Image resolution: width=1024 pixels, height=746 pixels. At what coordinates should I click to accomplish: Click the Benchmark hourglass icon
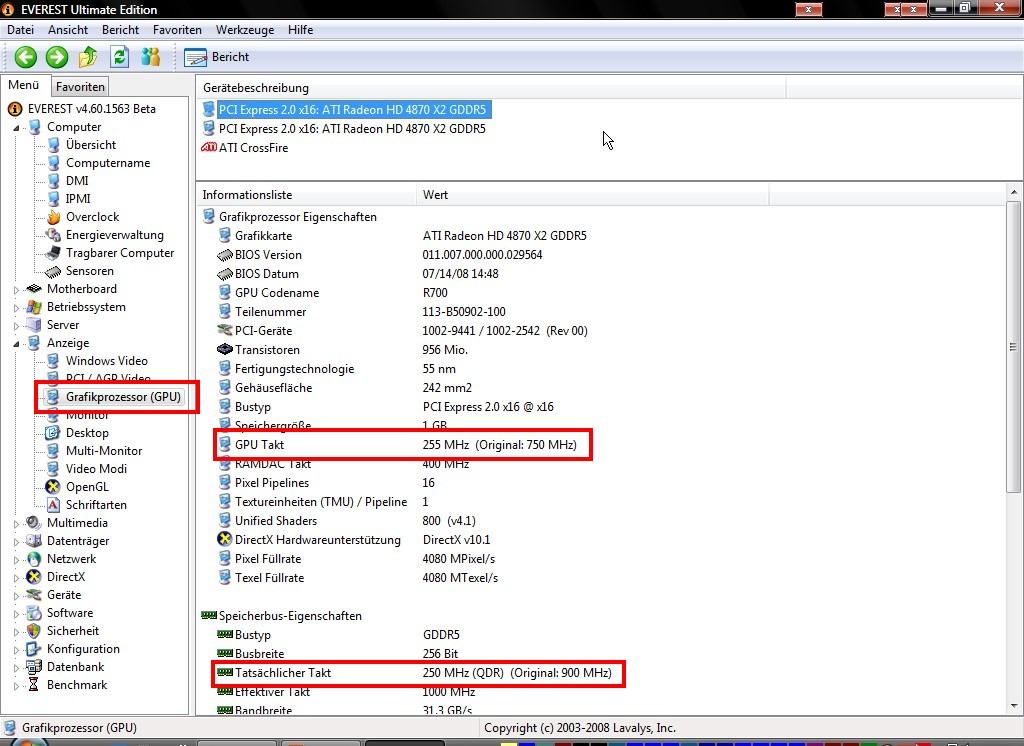point(33,685)
